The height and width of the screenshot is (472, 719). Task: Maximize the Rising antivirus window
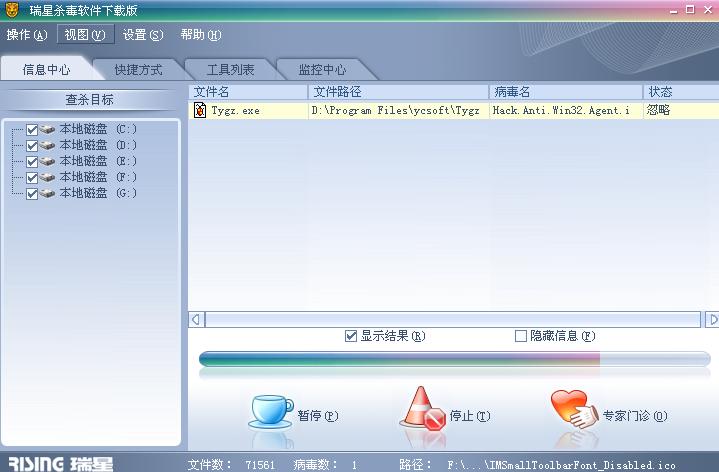tap(690, 10)
